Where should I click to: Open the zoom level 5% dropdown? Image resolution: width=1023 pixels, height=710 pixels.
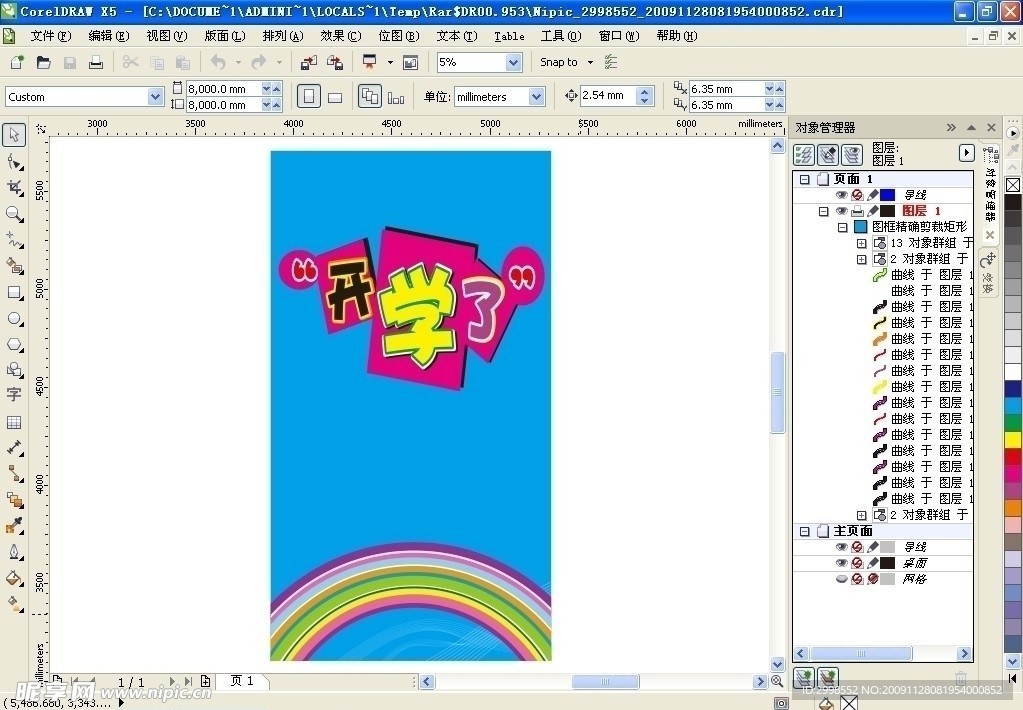[x=513, y=62]
